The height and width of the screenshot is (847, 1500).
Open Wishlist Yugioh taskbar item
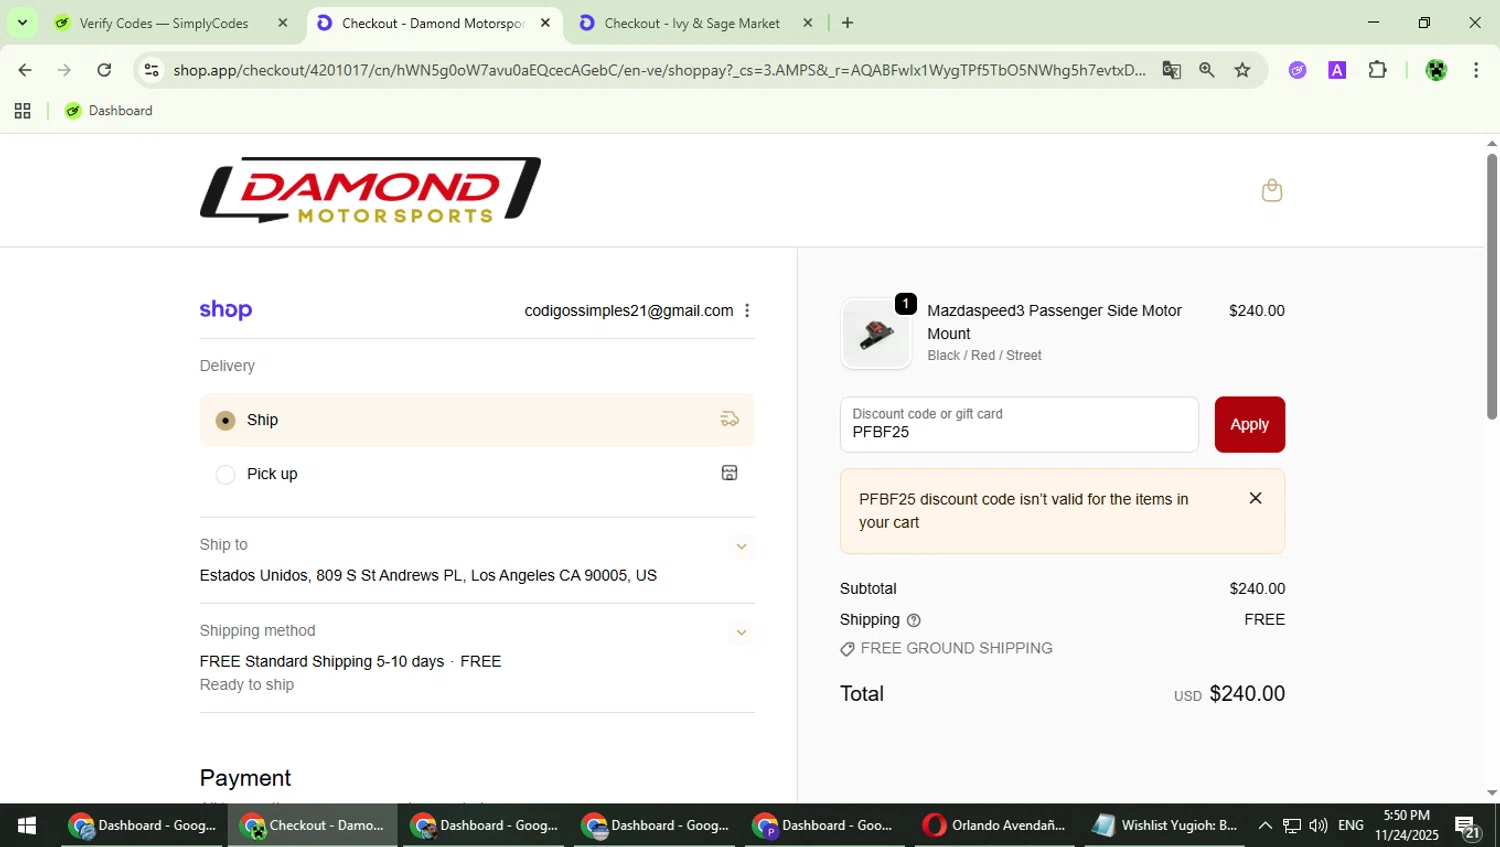click(1166, 825)
